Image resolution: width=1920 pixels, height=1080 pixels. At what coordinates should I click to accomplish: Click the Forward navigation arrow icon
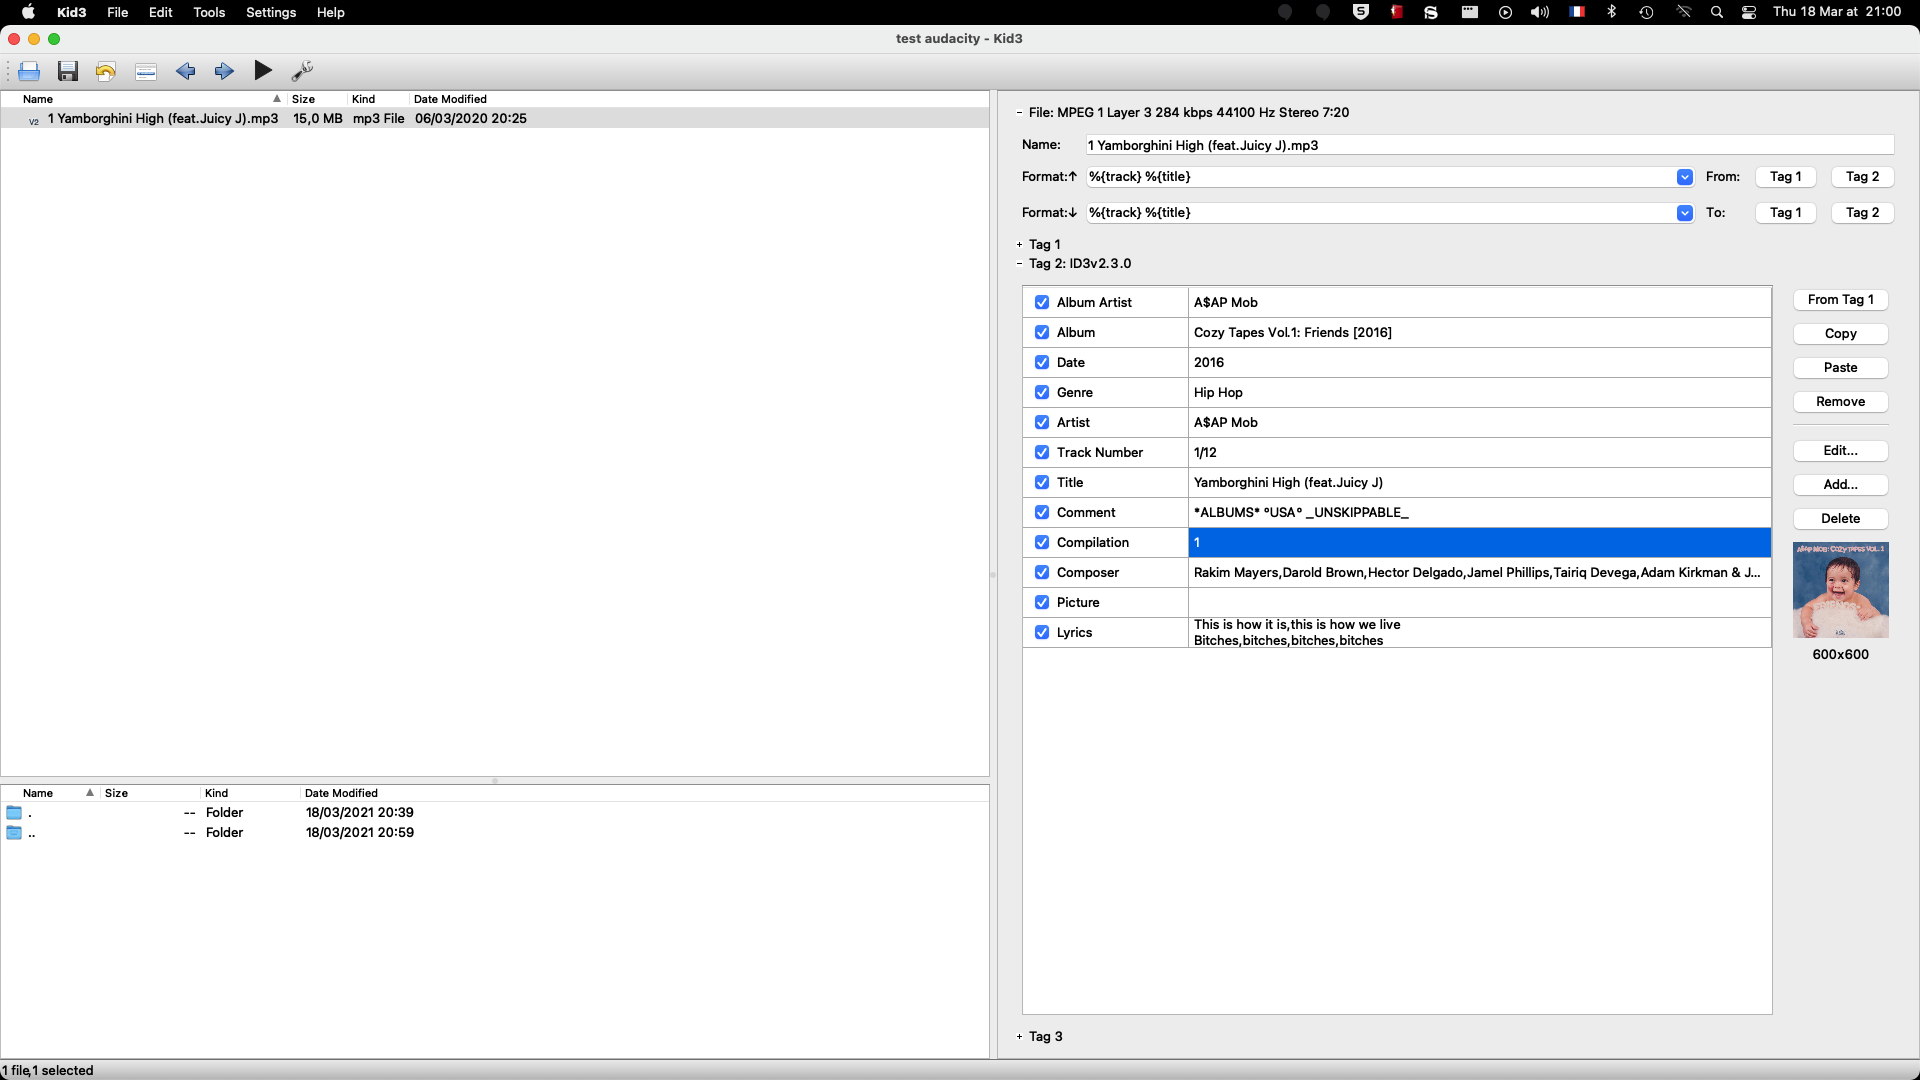[224, 70]
